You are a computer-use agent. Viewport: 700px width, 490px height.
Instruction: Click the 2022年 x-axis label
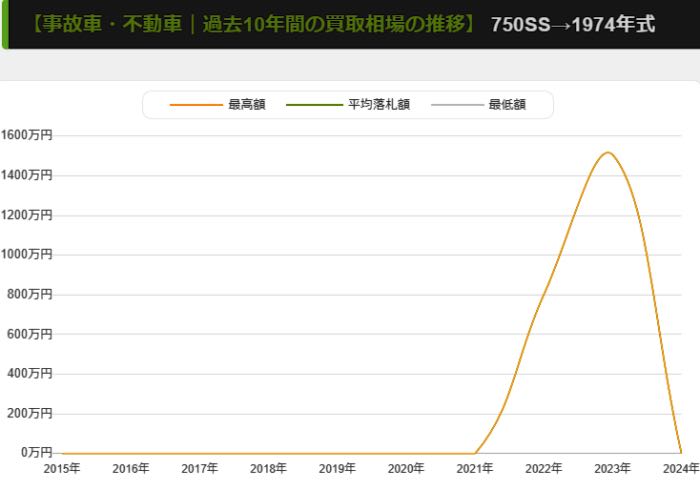(x=543, y=469)
